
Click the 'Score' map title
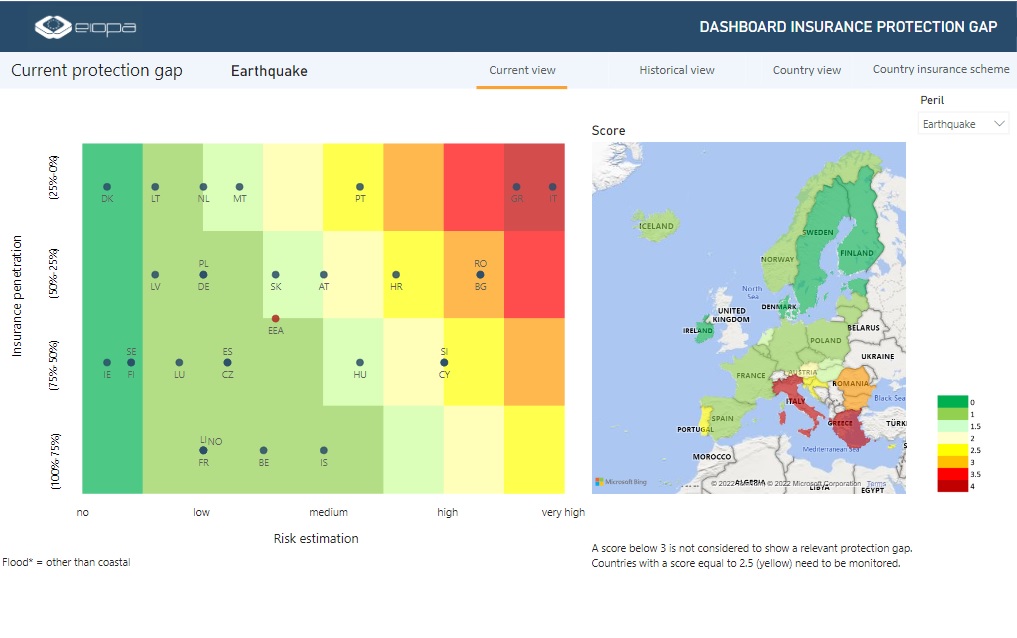point(608,130)
